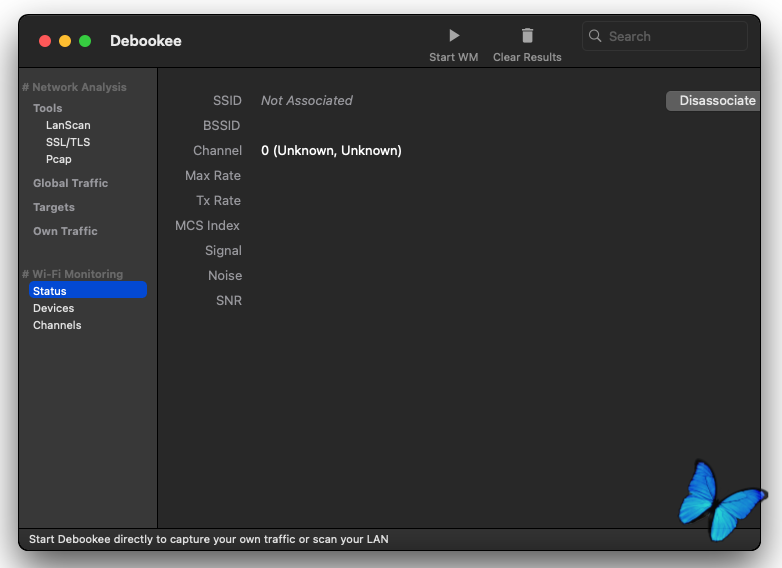Viewport: 782px width, 568px height.
Task: Click the yellow minimize window button
Action: pos(65,41)
